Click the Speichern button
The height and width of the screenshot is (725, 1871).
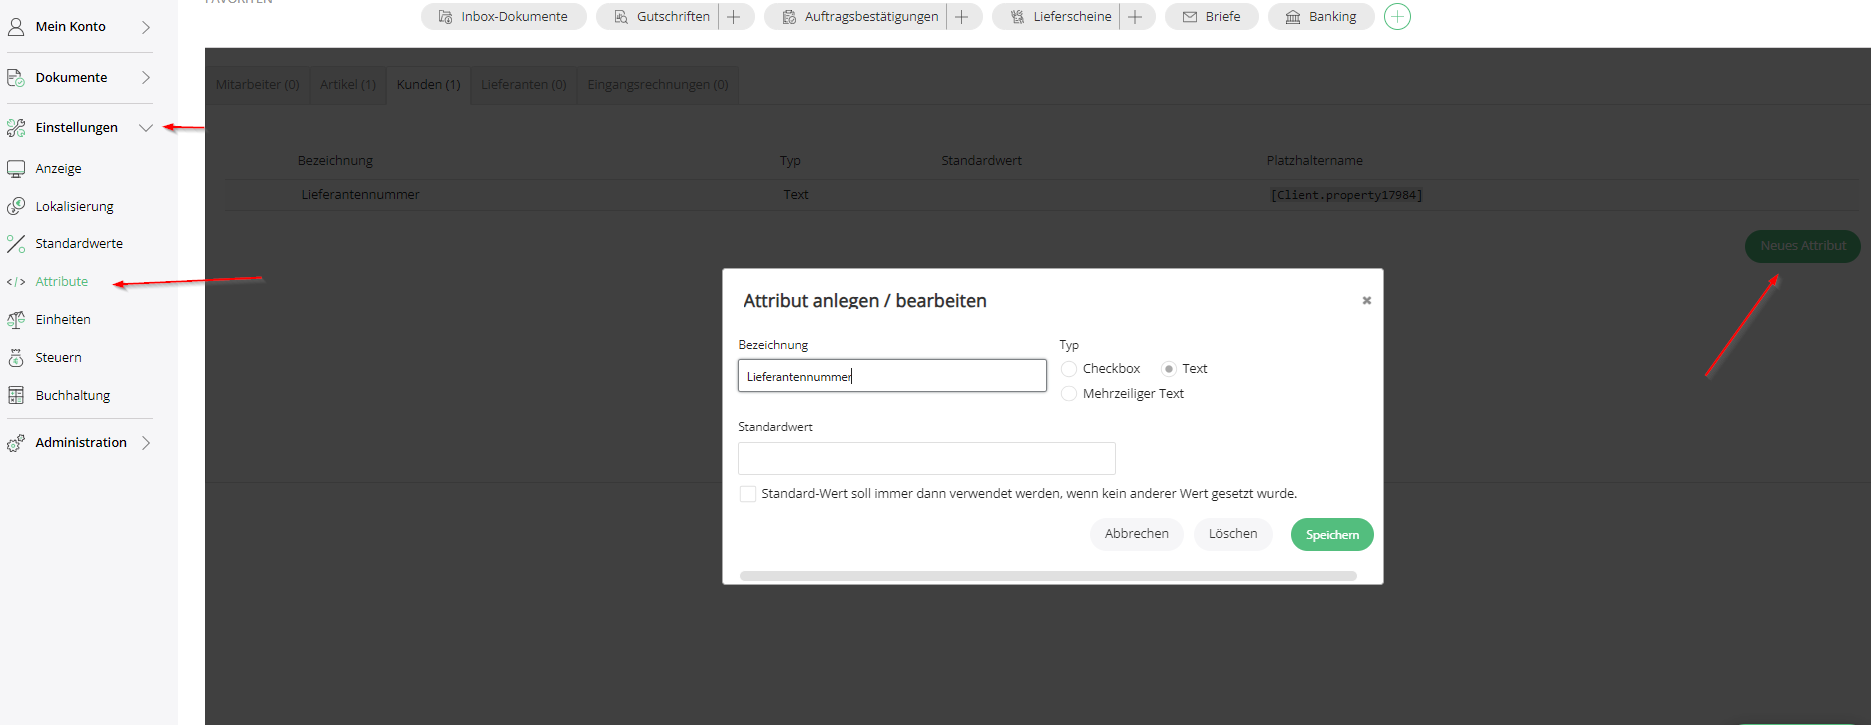1332,535
